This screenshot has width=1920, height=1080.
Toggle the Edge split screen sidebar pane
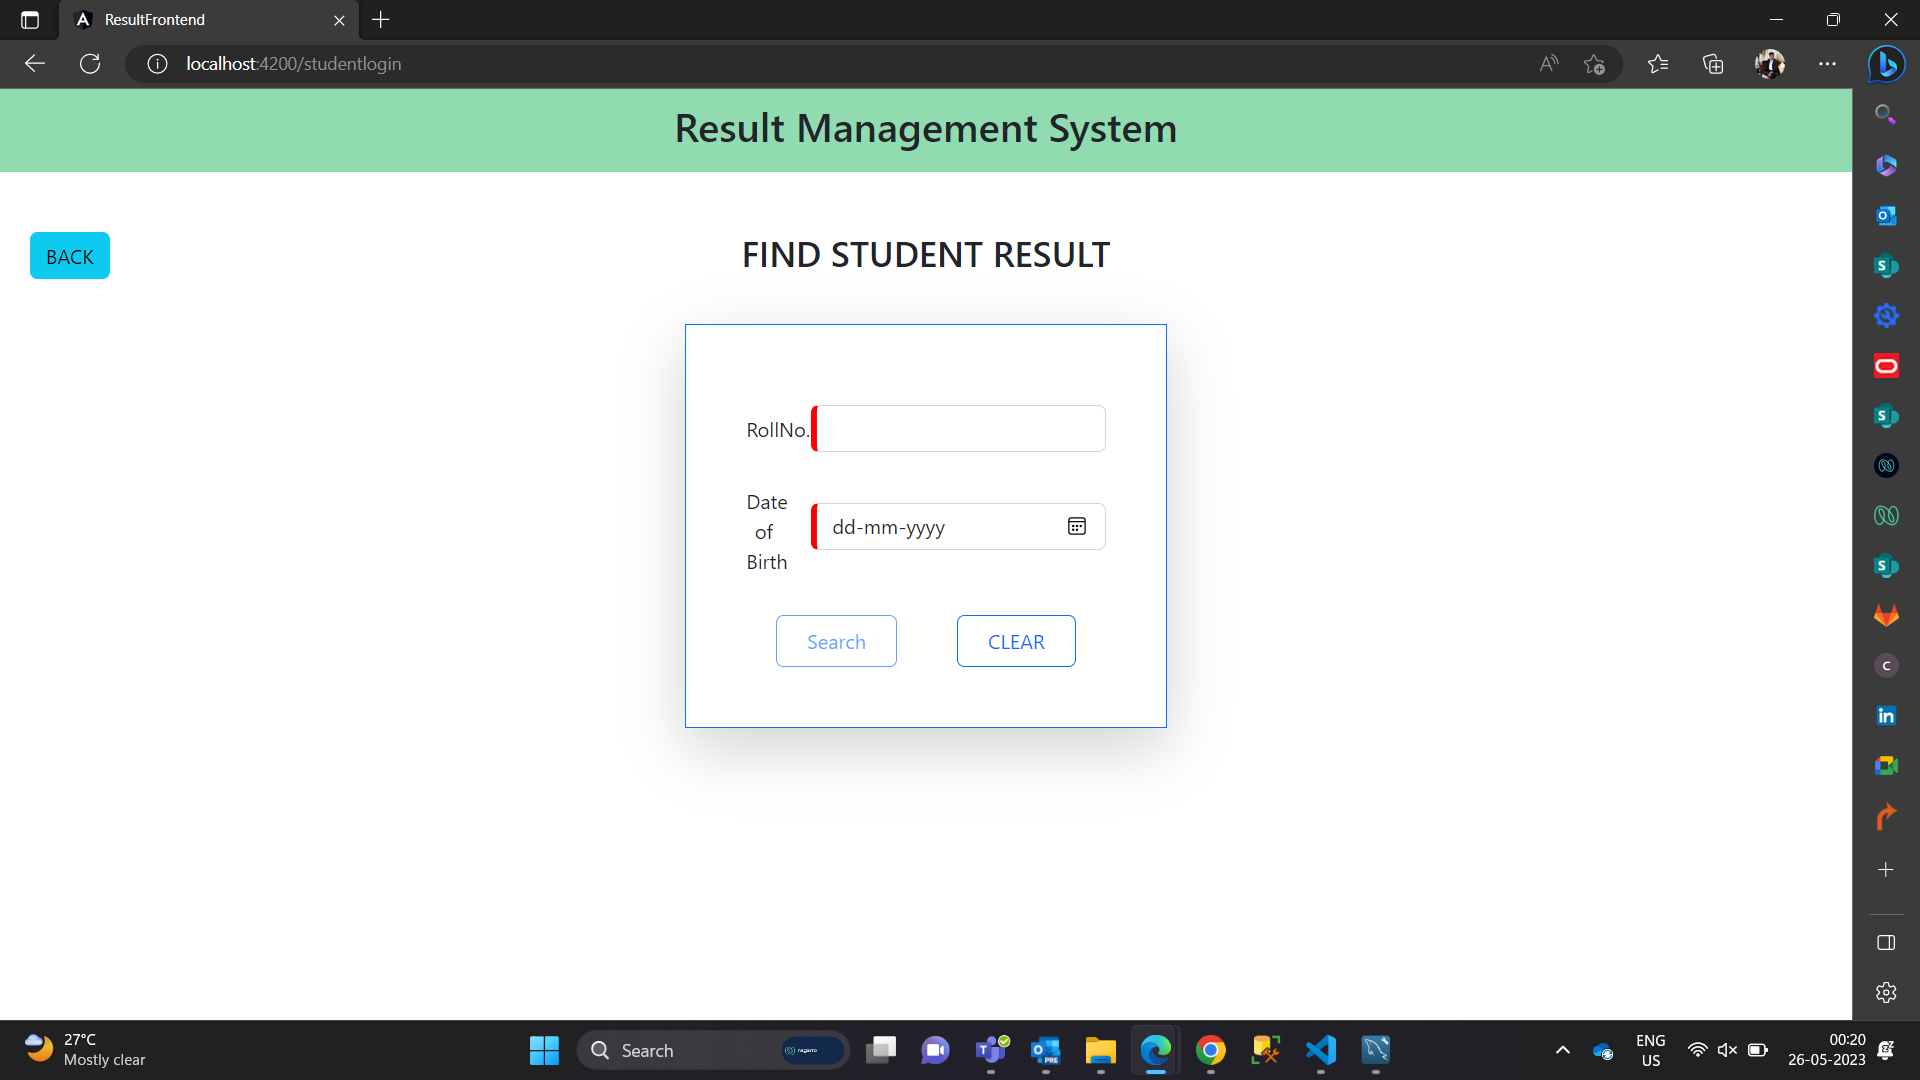(1886, 941)
